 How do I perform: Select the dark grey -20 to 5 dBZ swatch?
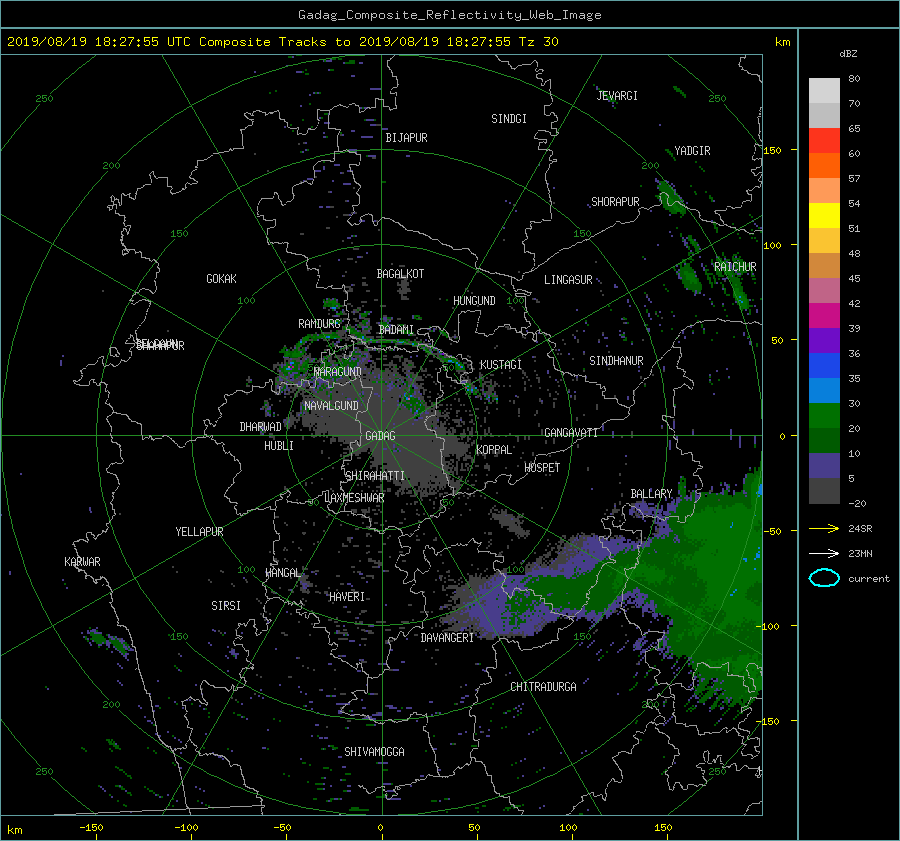click(824, 491)
